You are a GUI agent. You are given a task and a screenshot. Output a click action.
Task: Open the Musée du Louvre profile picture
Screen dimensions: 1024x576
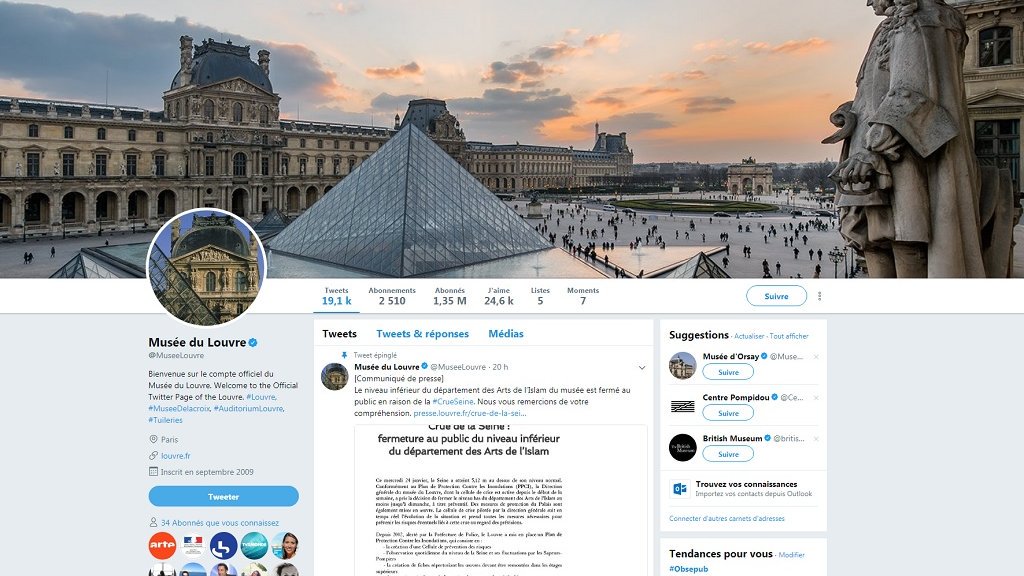(206, 267)
